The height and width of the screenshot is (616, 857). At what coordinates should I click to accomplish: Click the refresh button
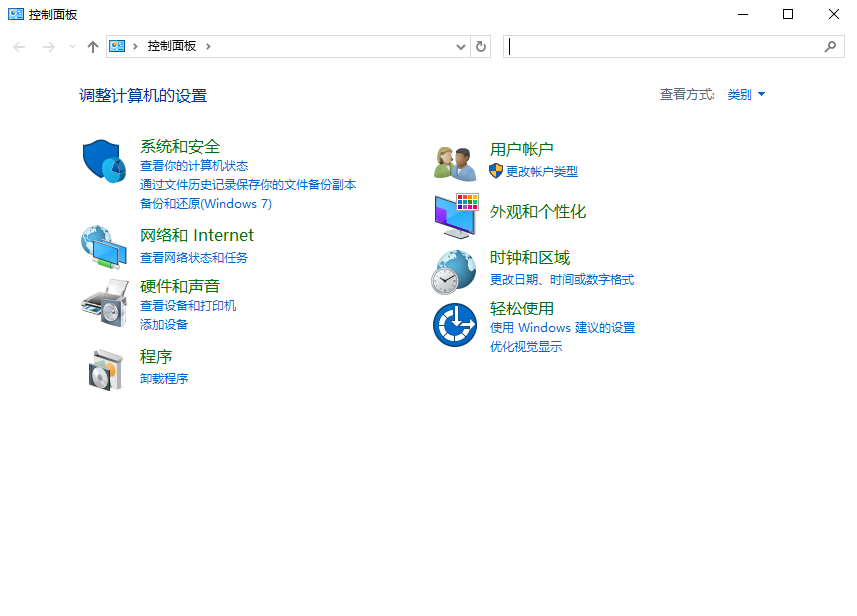point(480,46)
